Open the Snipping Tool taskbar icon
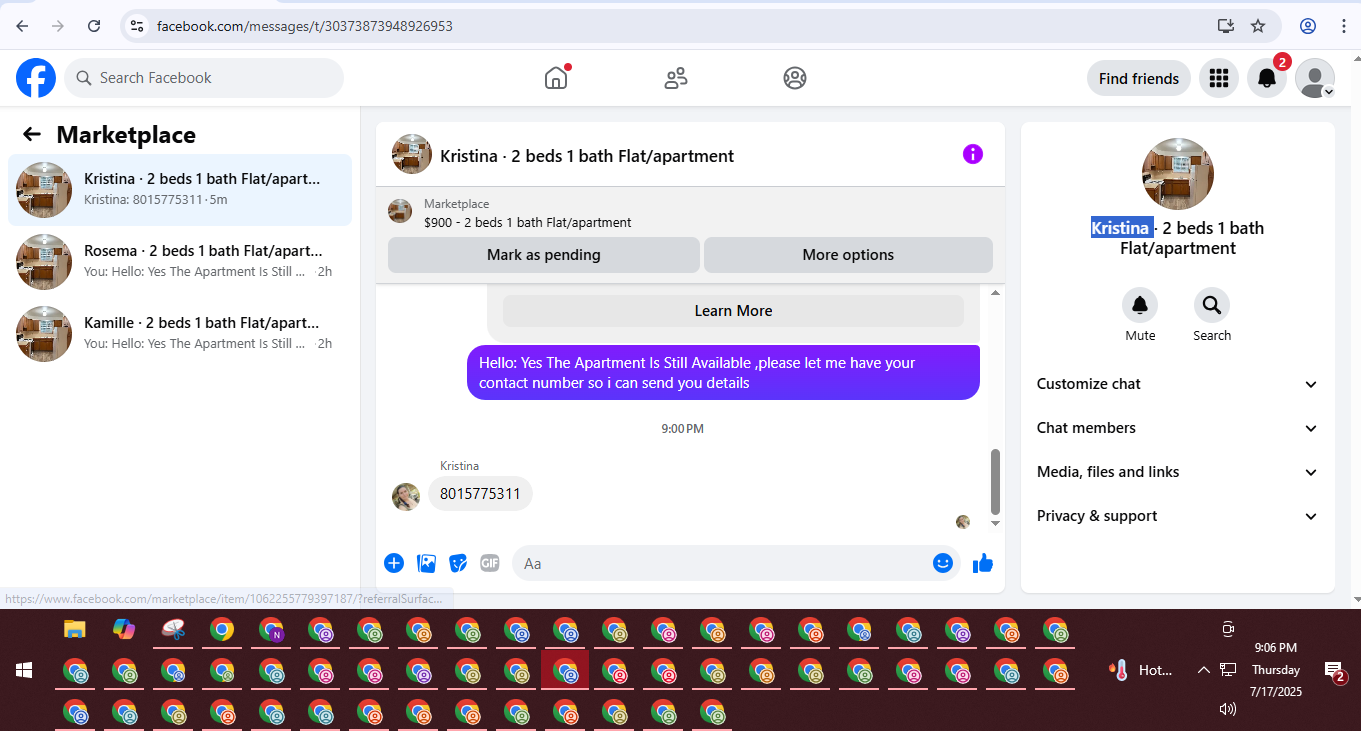 173,629
